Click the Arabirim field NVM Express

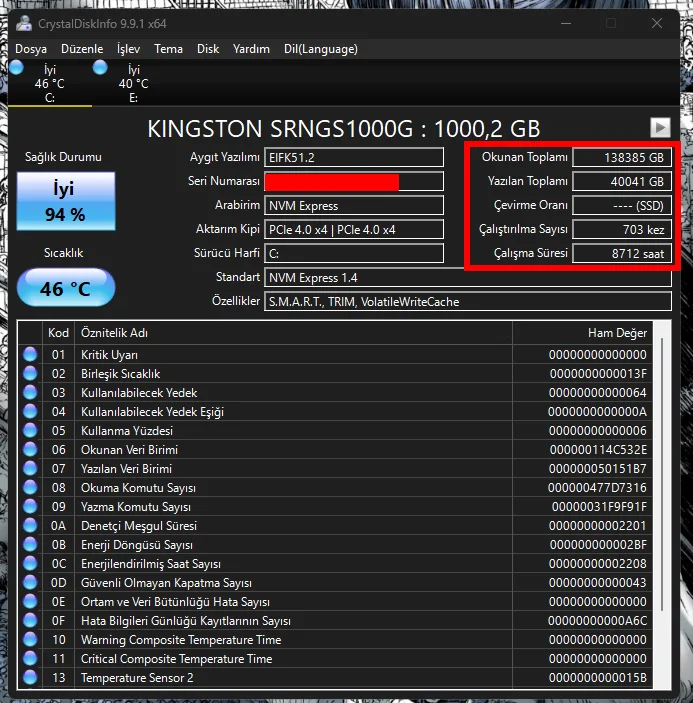(354, 205)
